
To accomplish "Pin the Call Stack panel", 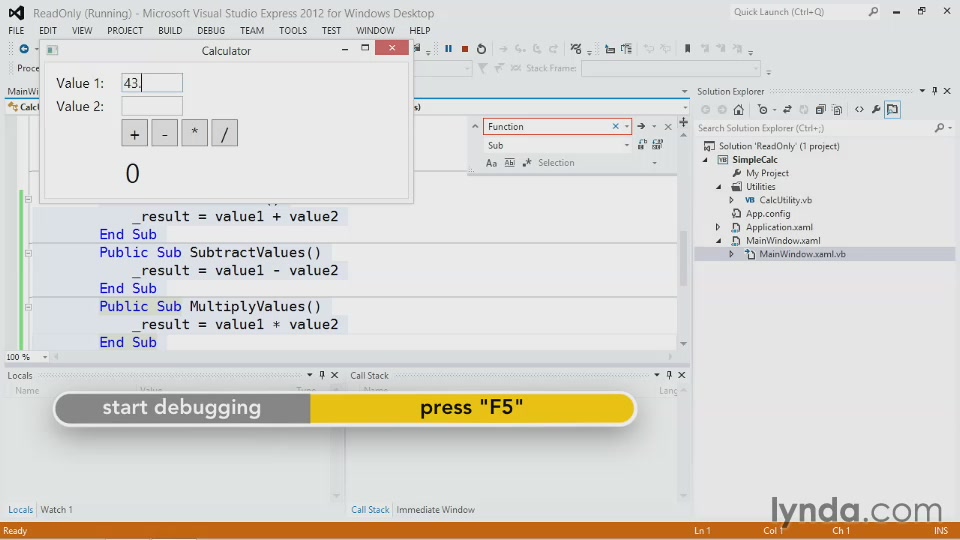I will click(669, 375).
